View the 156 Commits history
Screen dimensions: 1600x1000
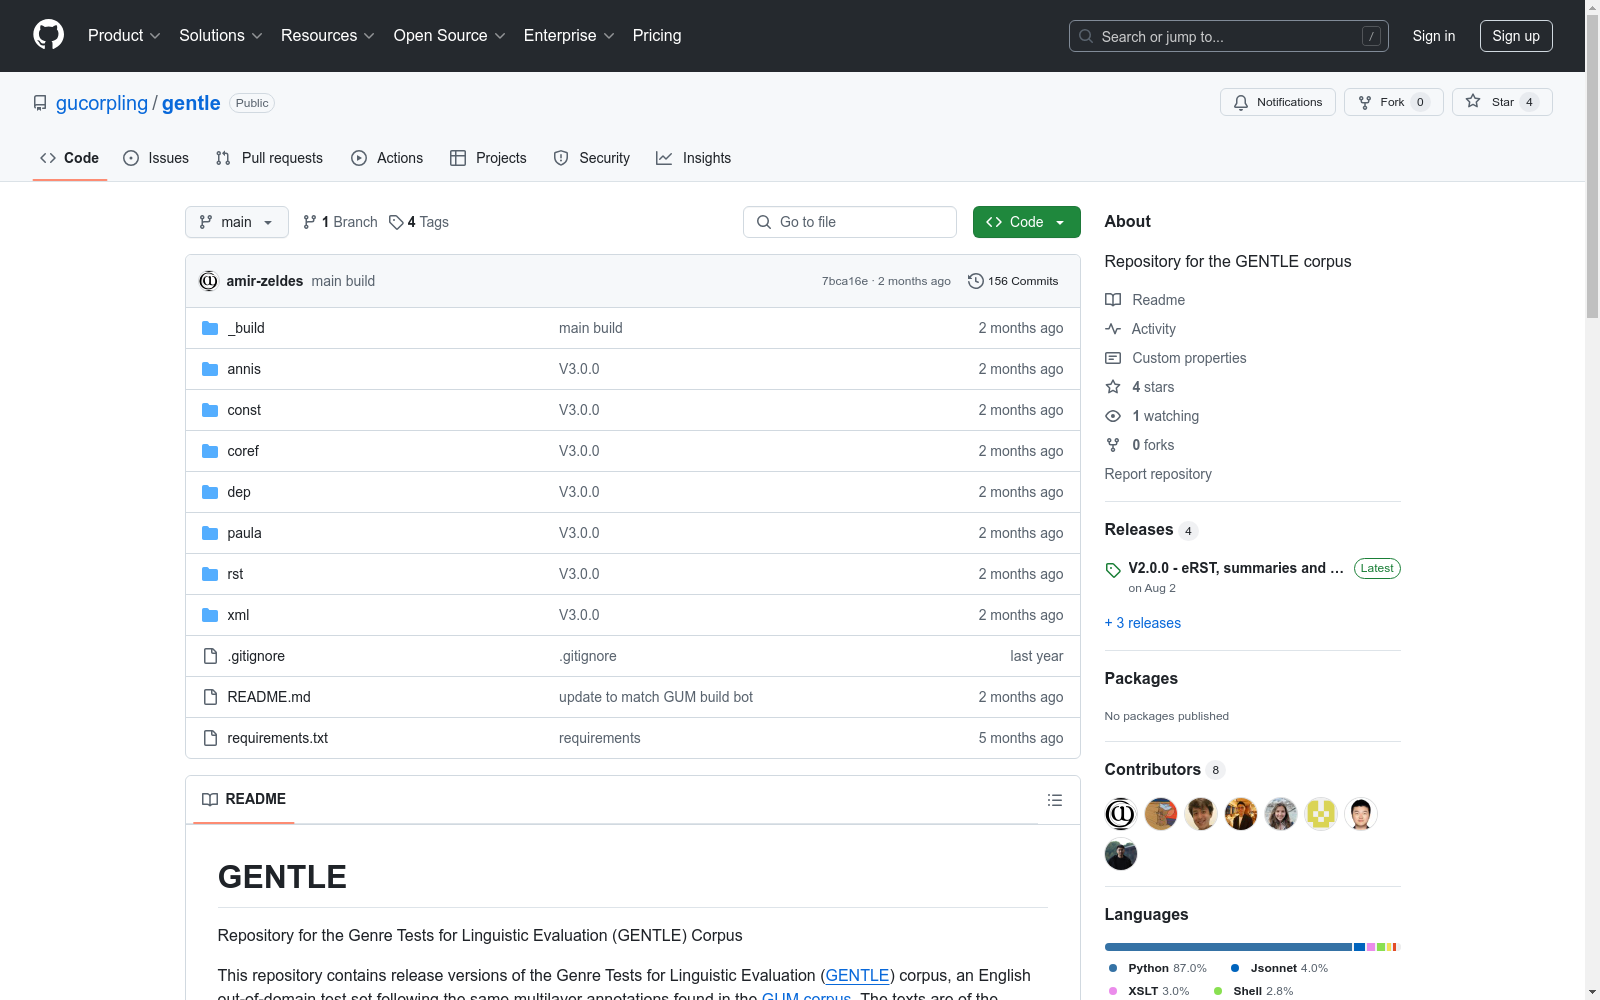(x=1013, y=281)
